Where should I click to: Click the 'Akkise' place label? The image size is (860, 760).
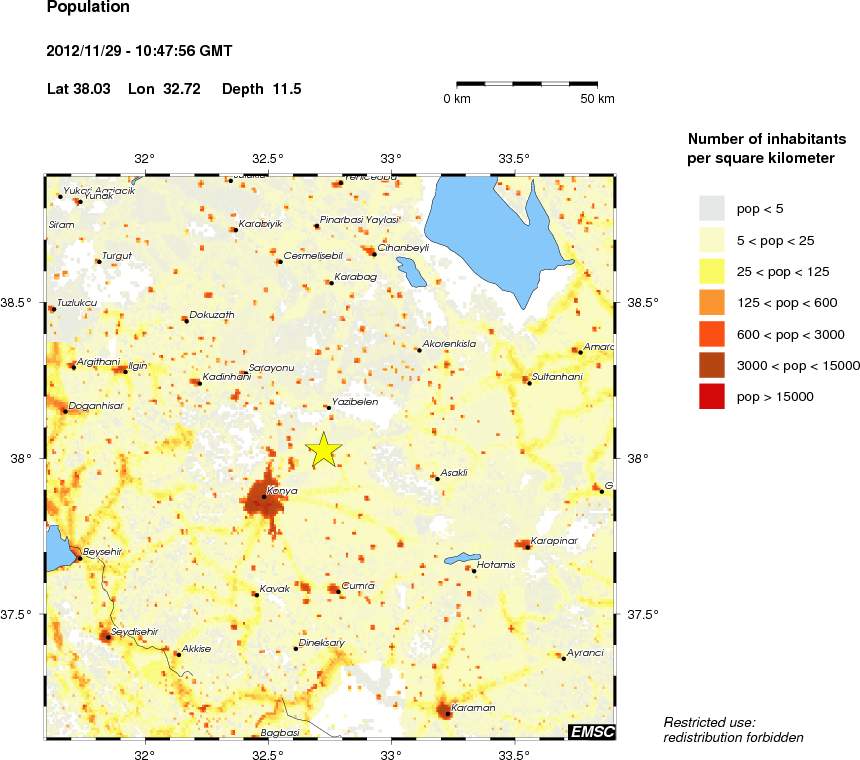(196, 649)
